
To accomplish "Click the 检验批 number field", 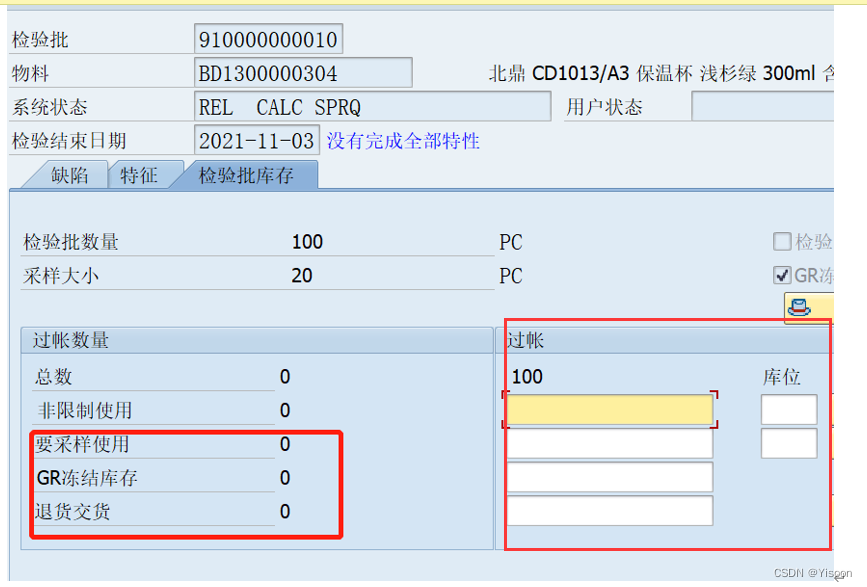I will click(x=268, y=39).
